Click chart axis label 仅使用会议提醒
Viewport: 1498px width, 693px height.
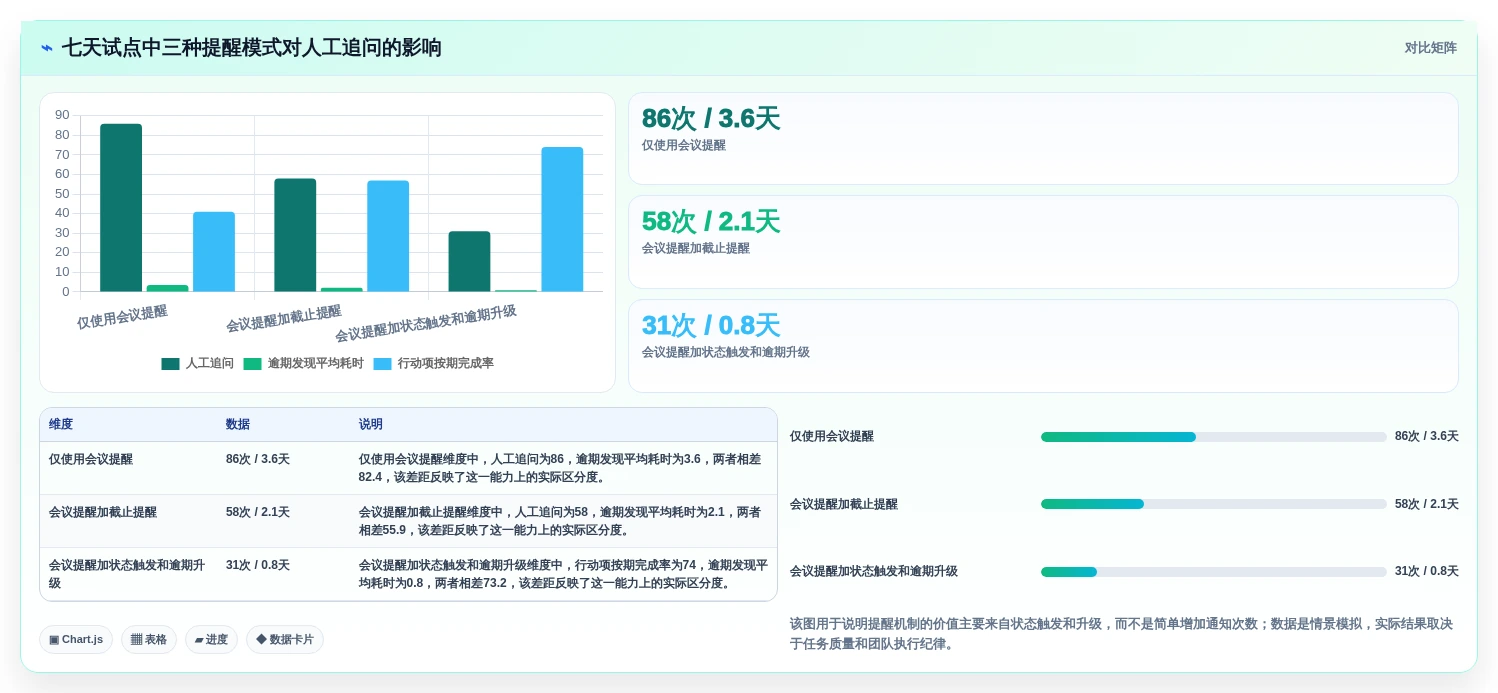point(122,317)
